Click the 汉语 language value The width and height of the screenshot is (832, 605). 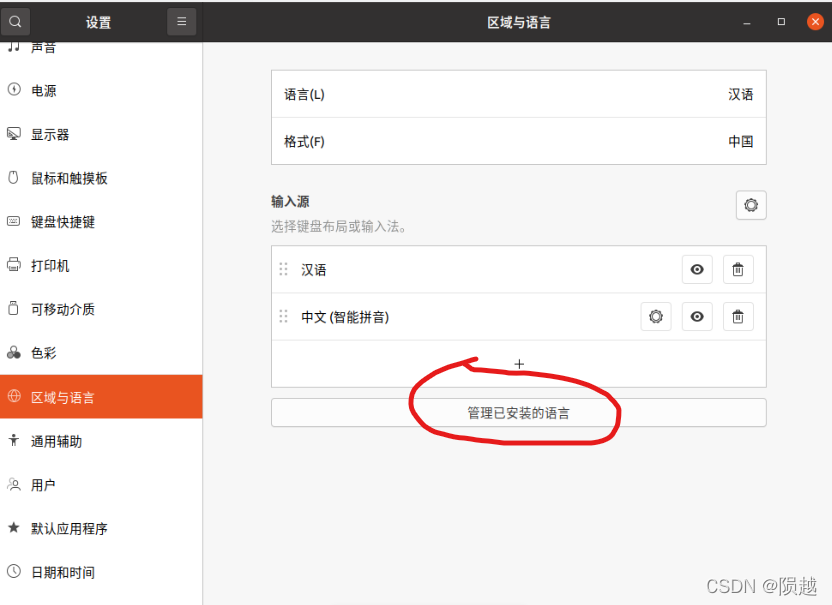coord(740,94)
